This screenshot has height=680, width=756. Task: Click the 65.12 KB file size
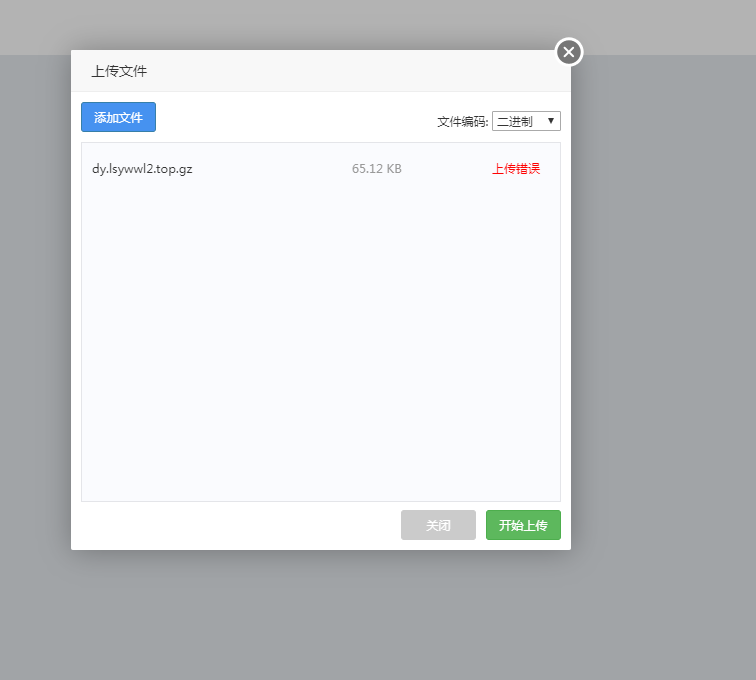377,169
